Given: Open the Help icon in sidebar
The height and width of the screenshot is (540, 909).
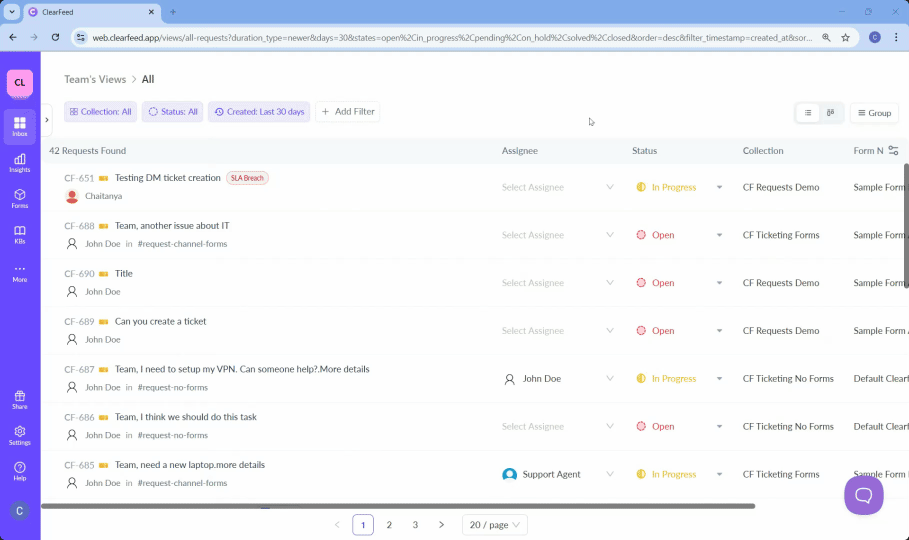Looking at the screenshot, I should click(x=20, y=471).
